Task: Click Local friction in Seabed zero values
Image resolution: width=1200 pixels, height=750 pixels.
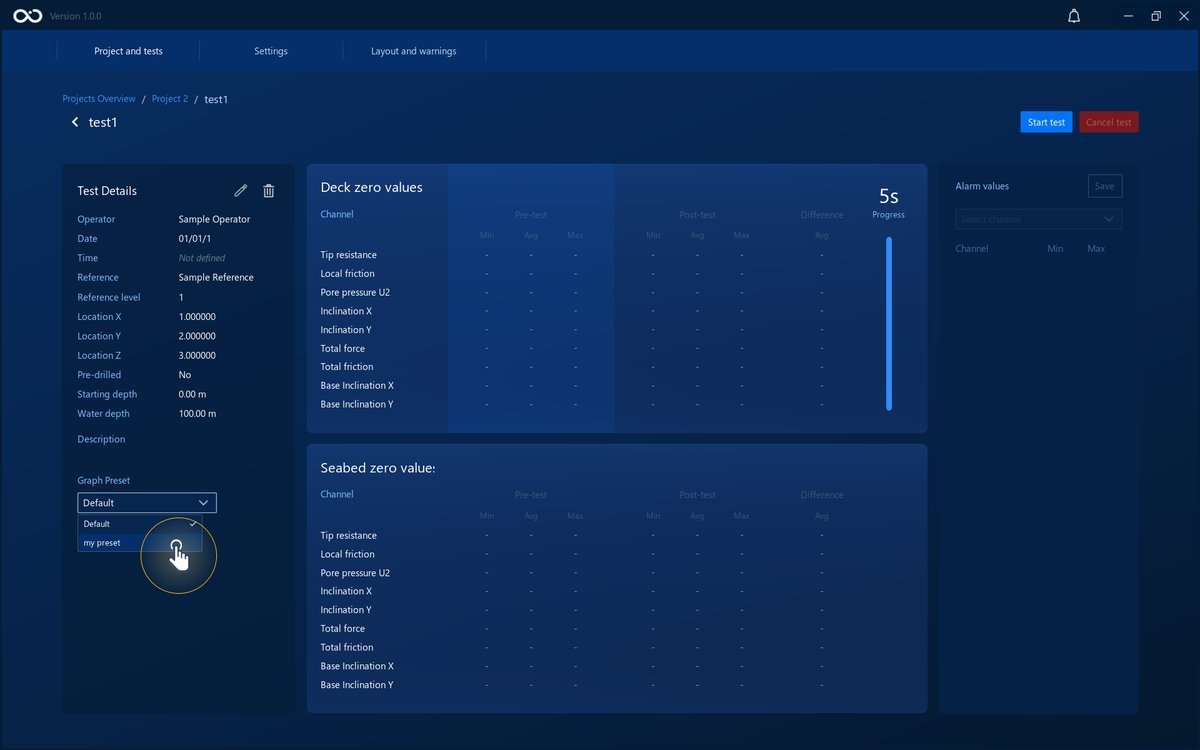Action: (x=347, y=554)
